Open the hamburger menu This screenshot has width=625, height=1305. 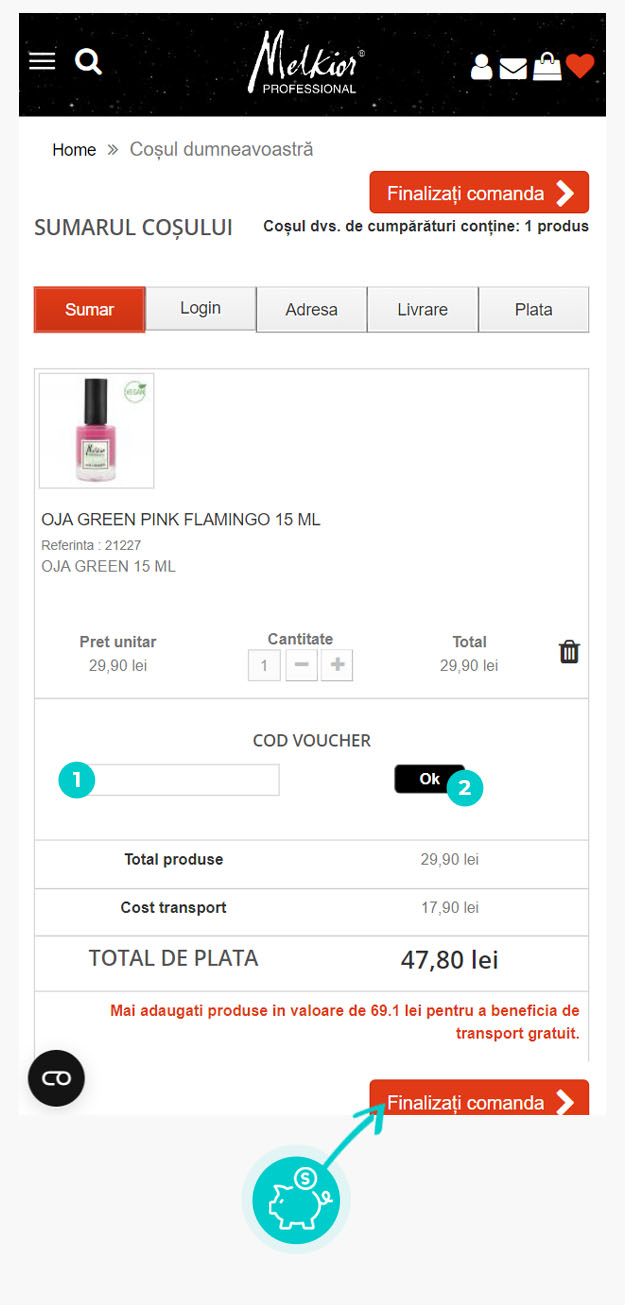click(42, 62)
